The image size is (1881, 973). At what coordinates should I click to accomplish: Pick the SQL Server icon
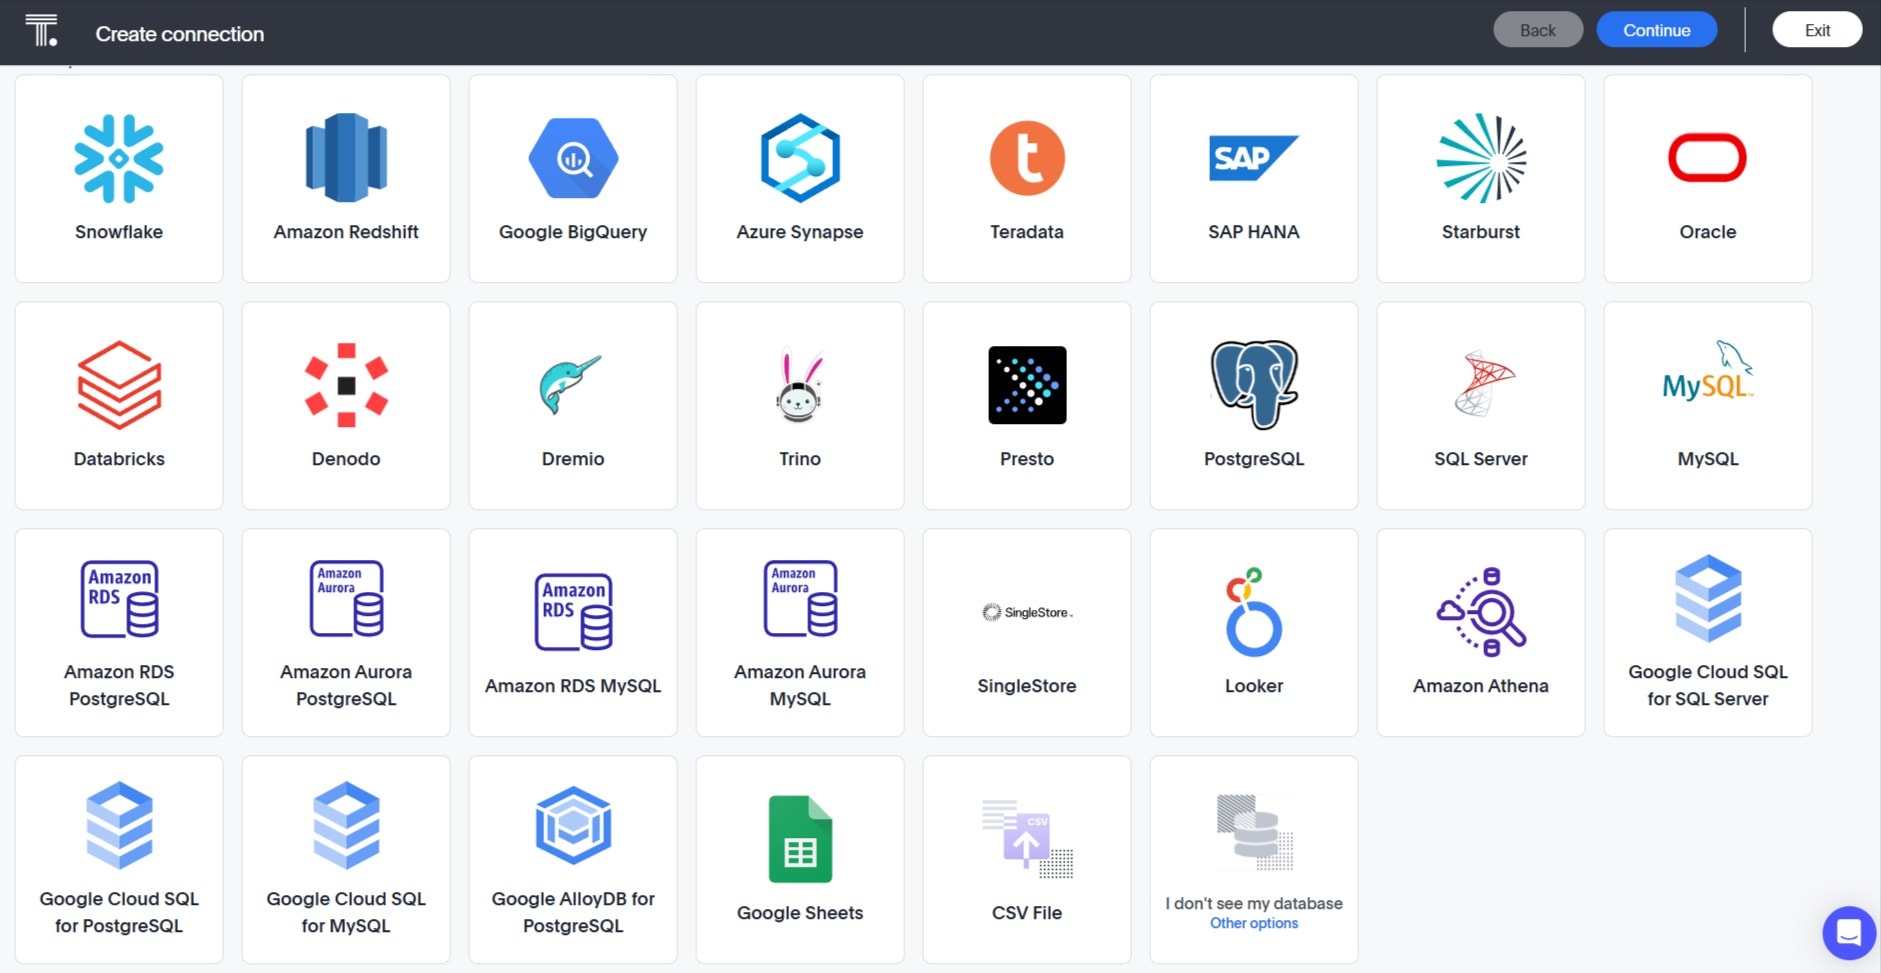[x=1485, y=383]
